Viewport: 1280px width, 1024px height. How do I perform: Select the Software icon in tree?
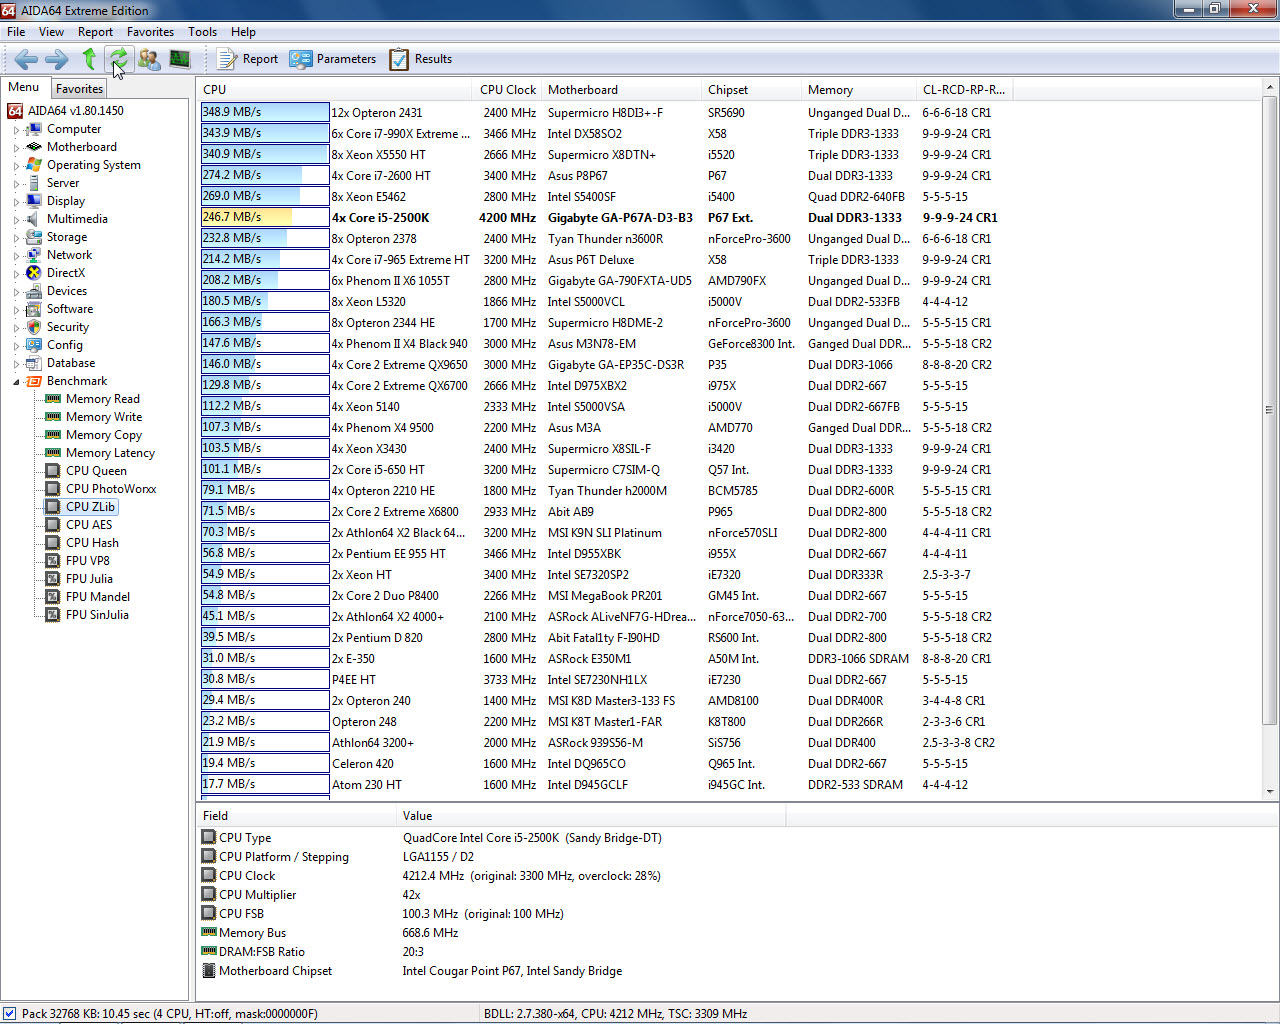tap(34, 309)
